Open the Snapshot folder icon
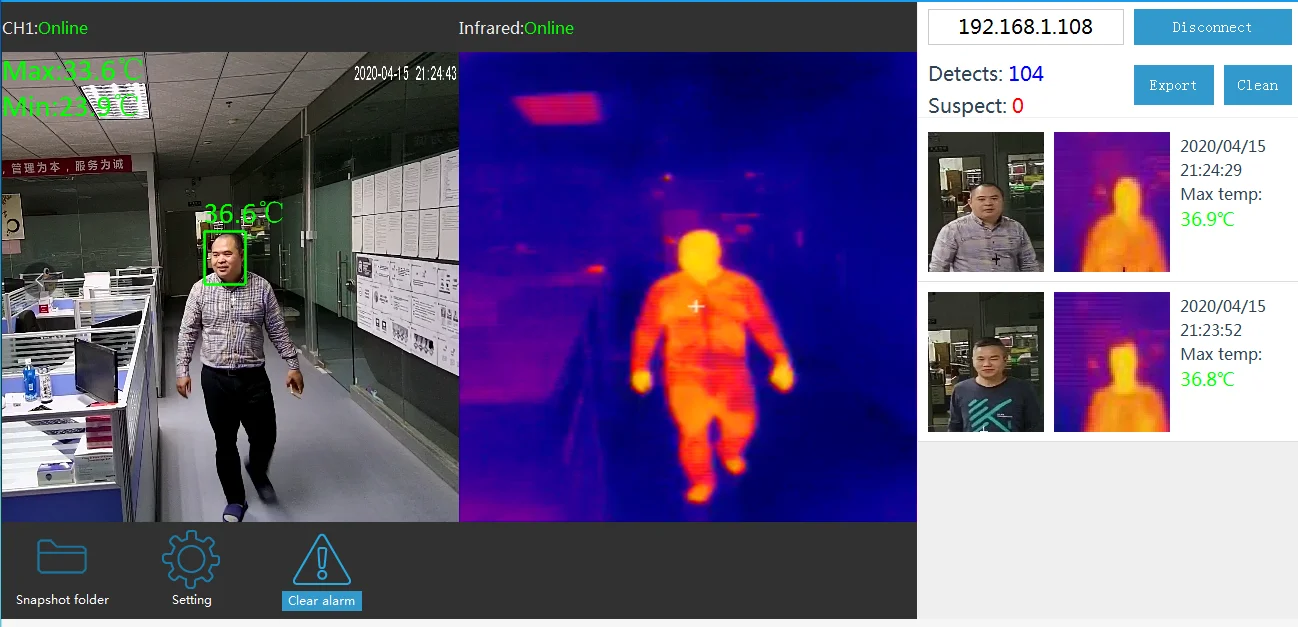The image size is (1298, 627). click(62, 556)
